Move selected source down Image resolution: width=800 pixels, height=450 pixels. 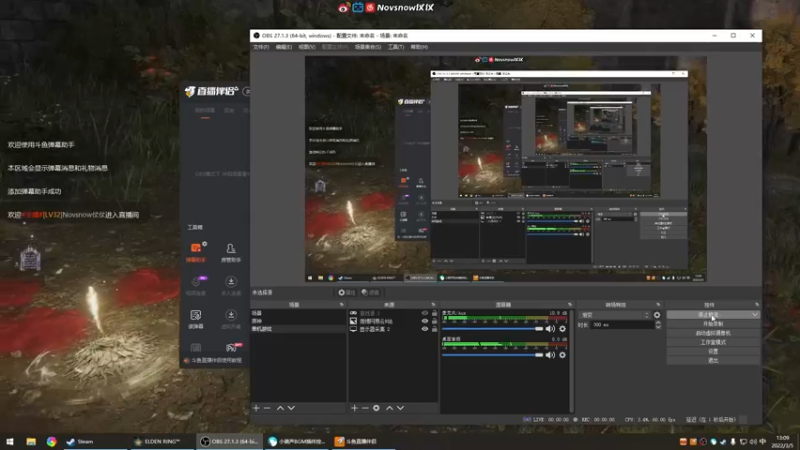400,408
